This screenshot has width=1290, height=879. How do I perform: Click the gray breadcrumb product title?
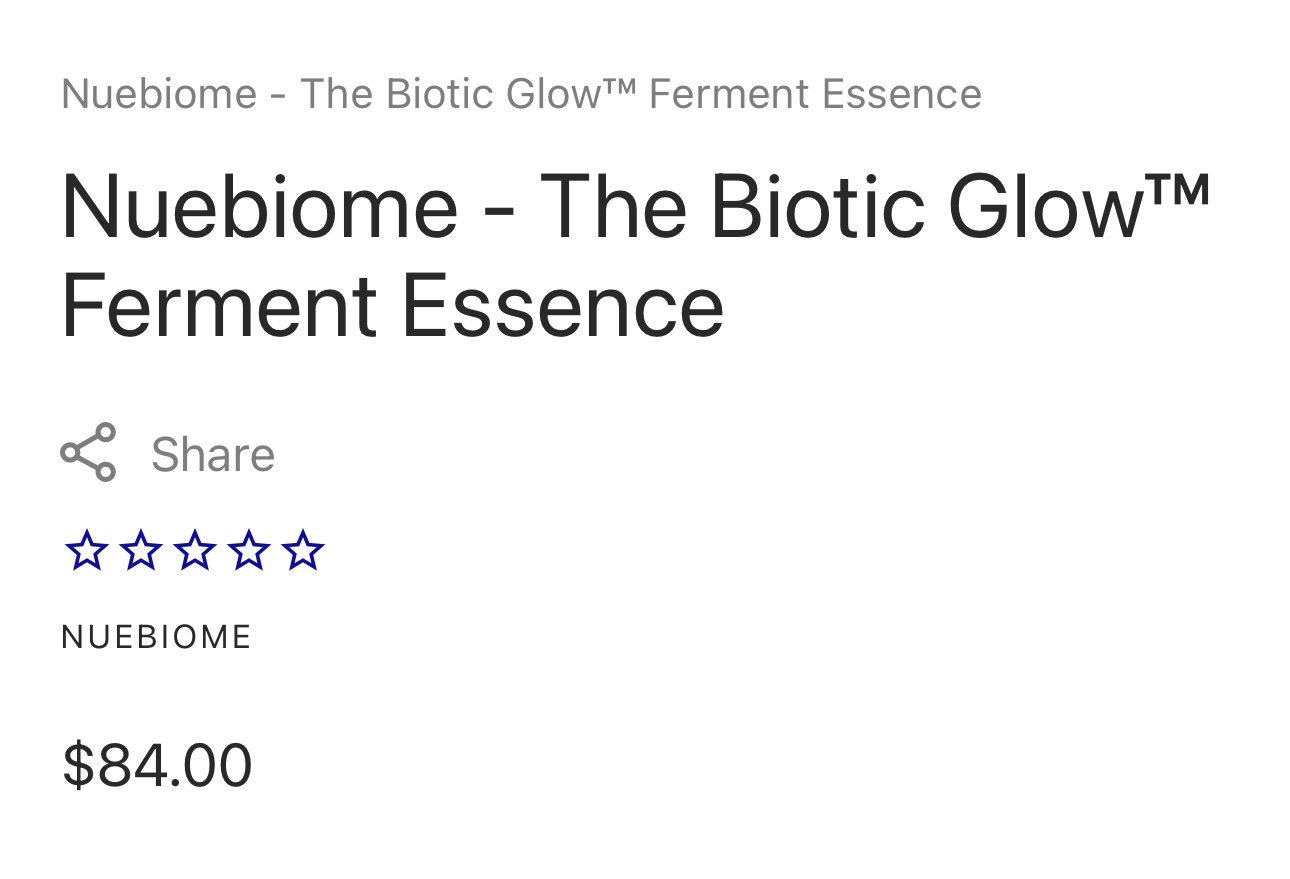pyautogui.click(x=521, y=94)
